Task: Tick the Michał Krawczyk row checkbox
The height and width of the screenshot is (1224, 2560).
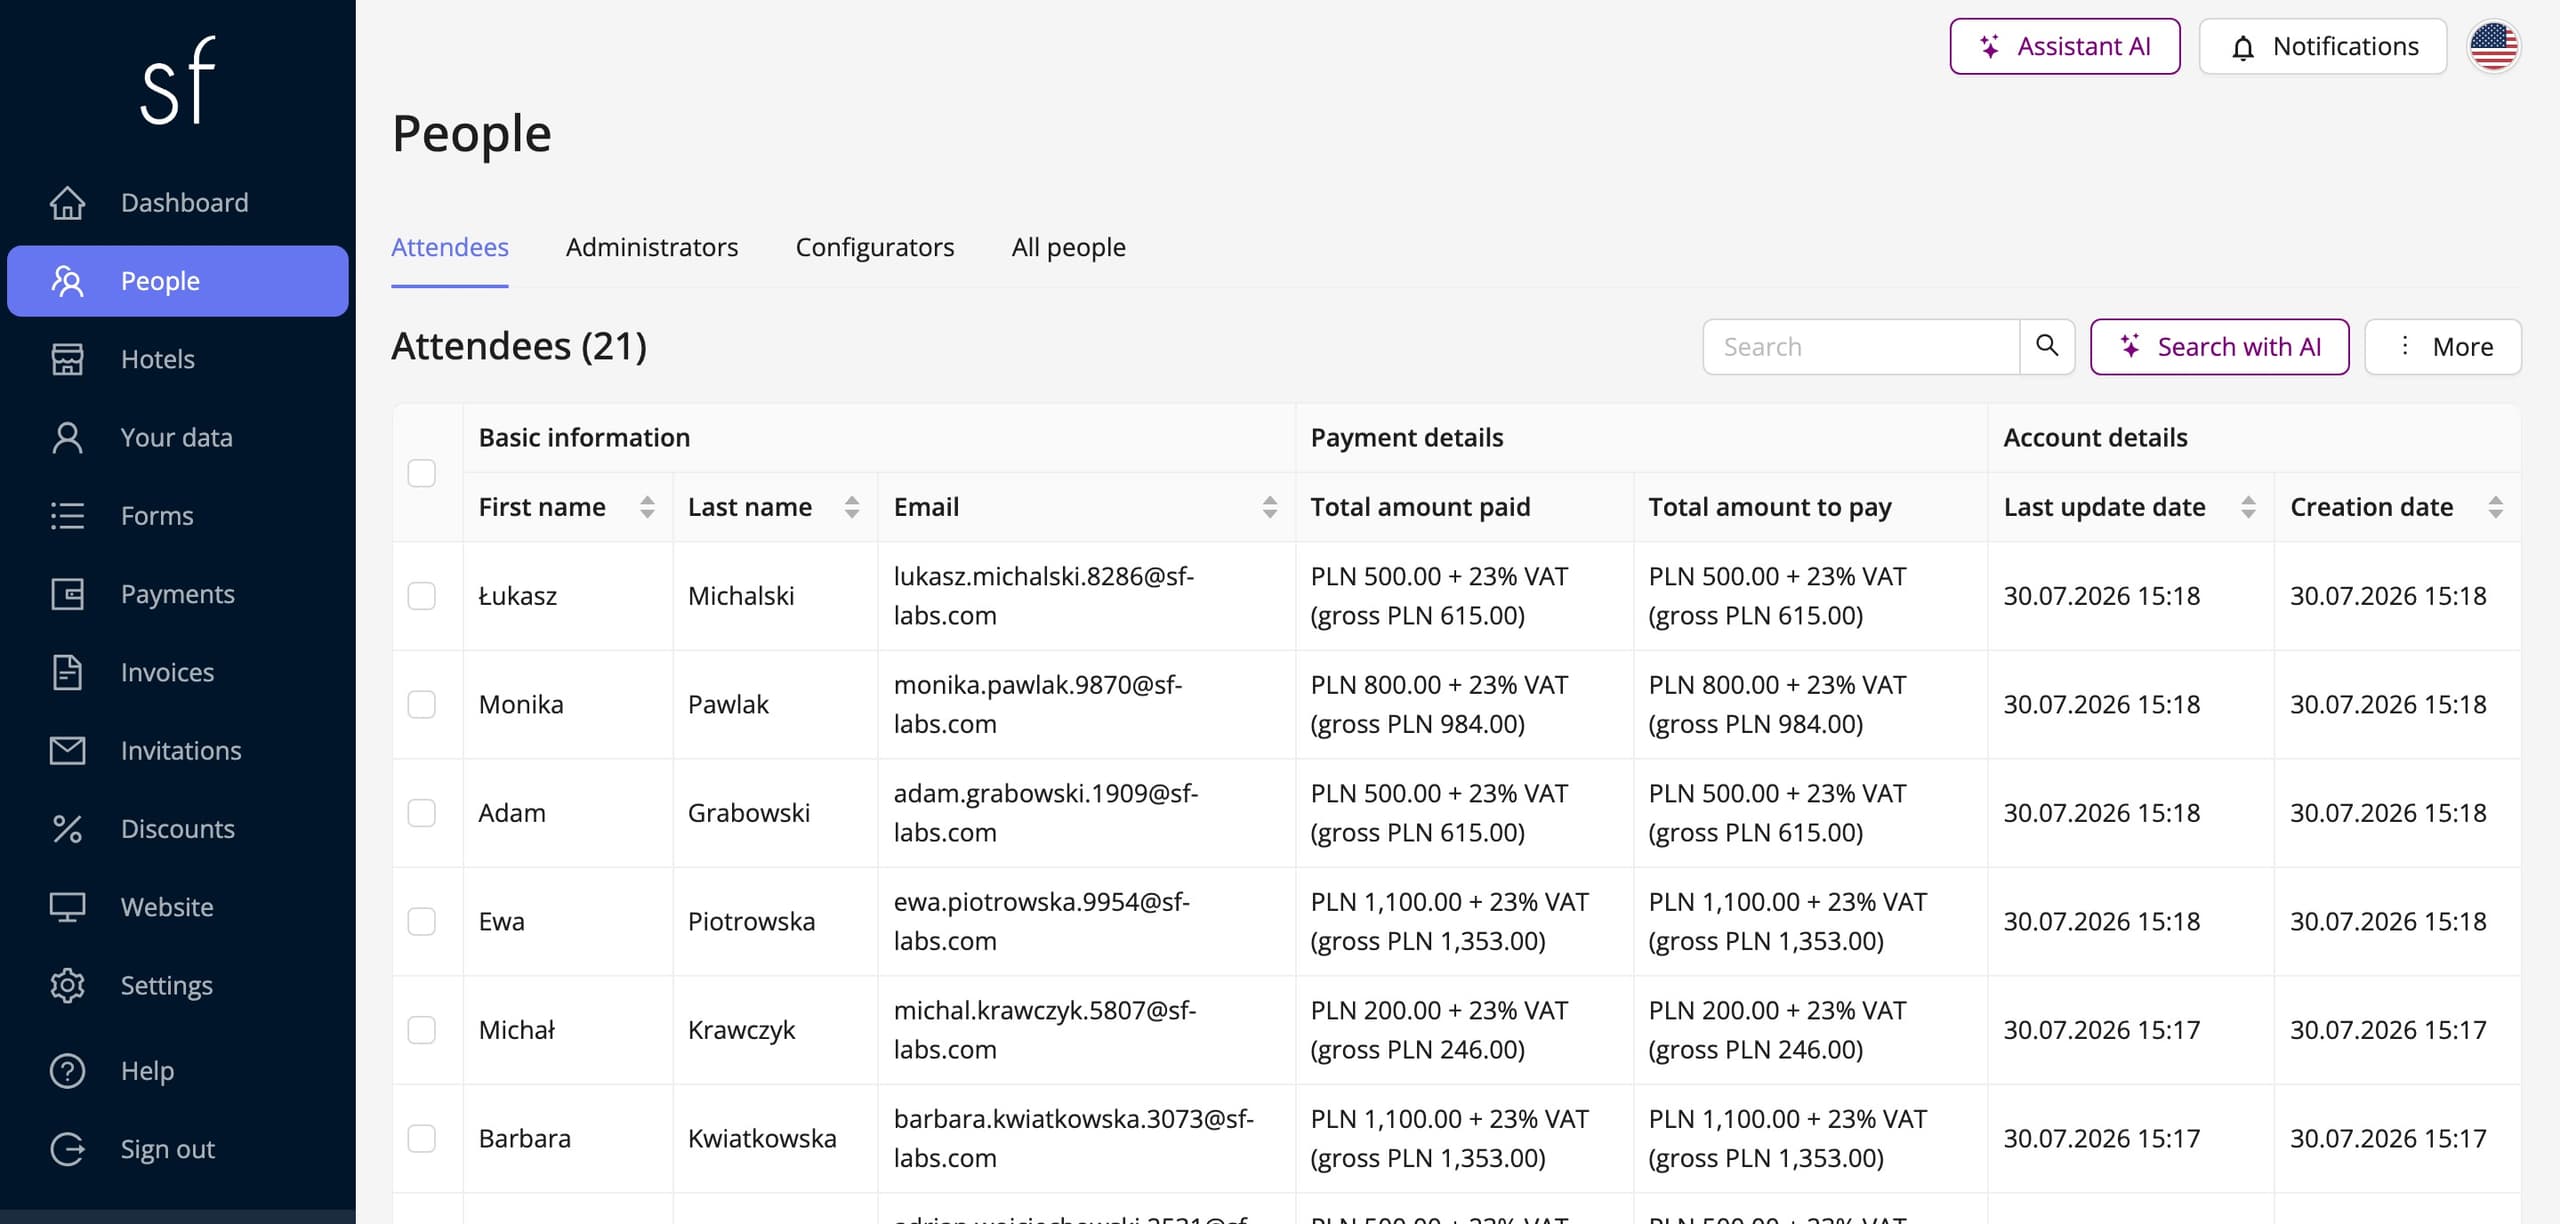Action: pyautogui.click(x=422, y=1030)
